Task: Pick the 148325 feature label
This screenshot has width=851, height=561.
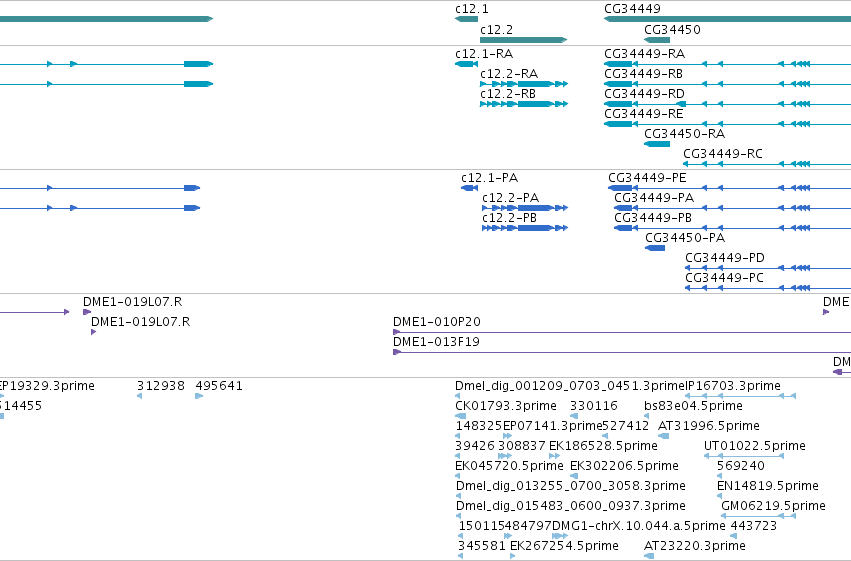Action: (479, 426)
